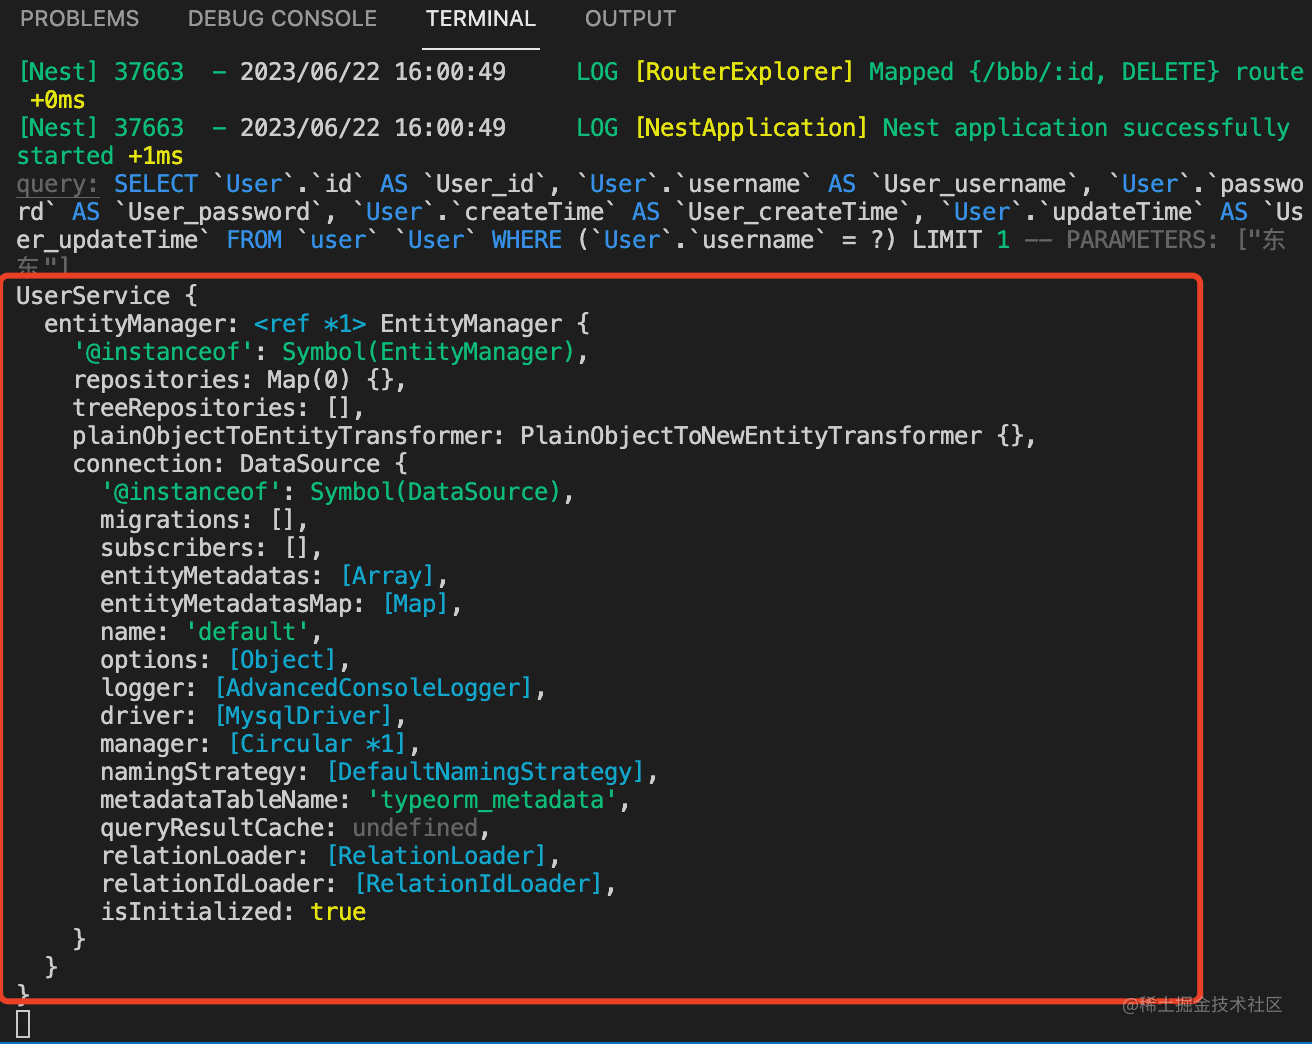Switch to the OUTPUT tab
The image size is (1312, 1044).
point(630,19)
